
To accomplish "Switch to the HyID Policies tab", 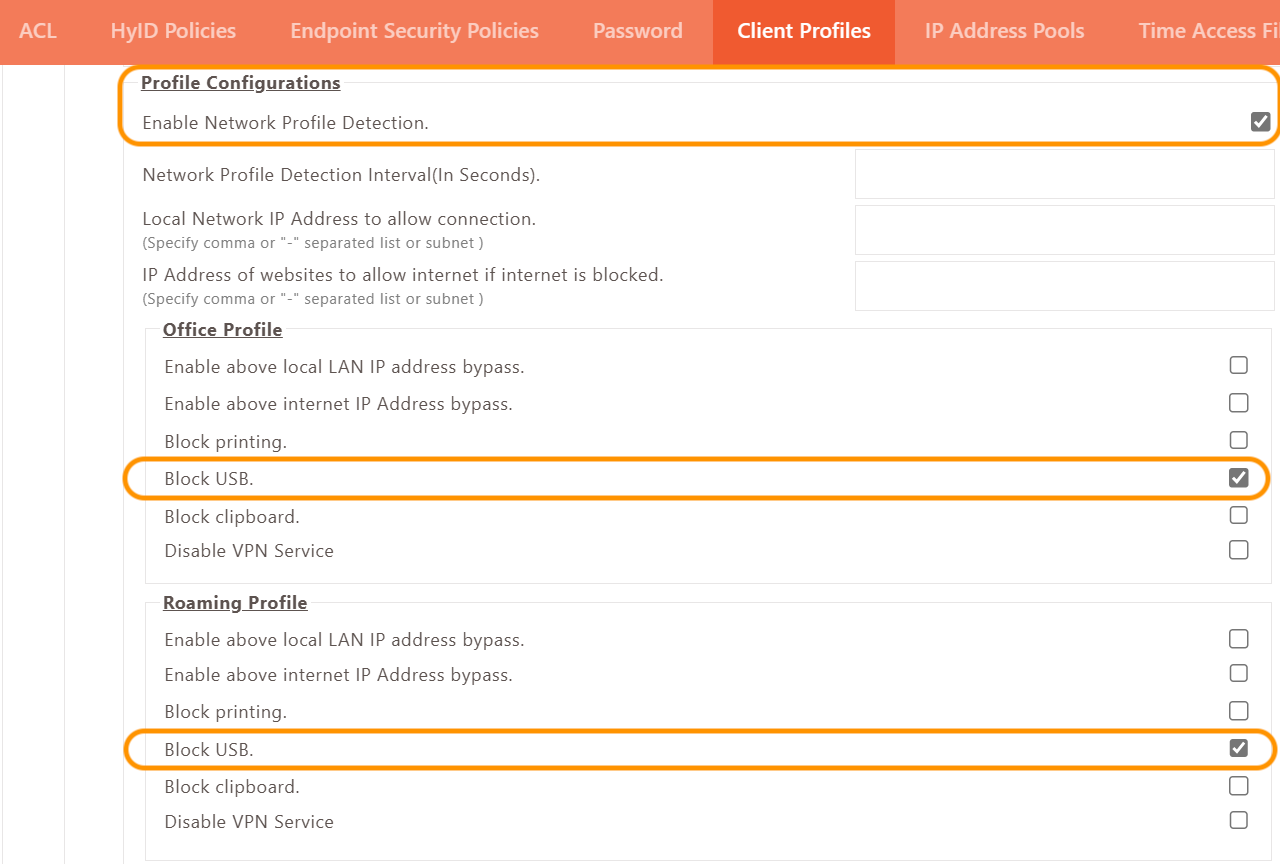I will 173,31.
